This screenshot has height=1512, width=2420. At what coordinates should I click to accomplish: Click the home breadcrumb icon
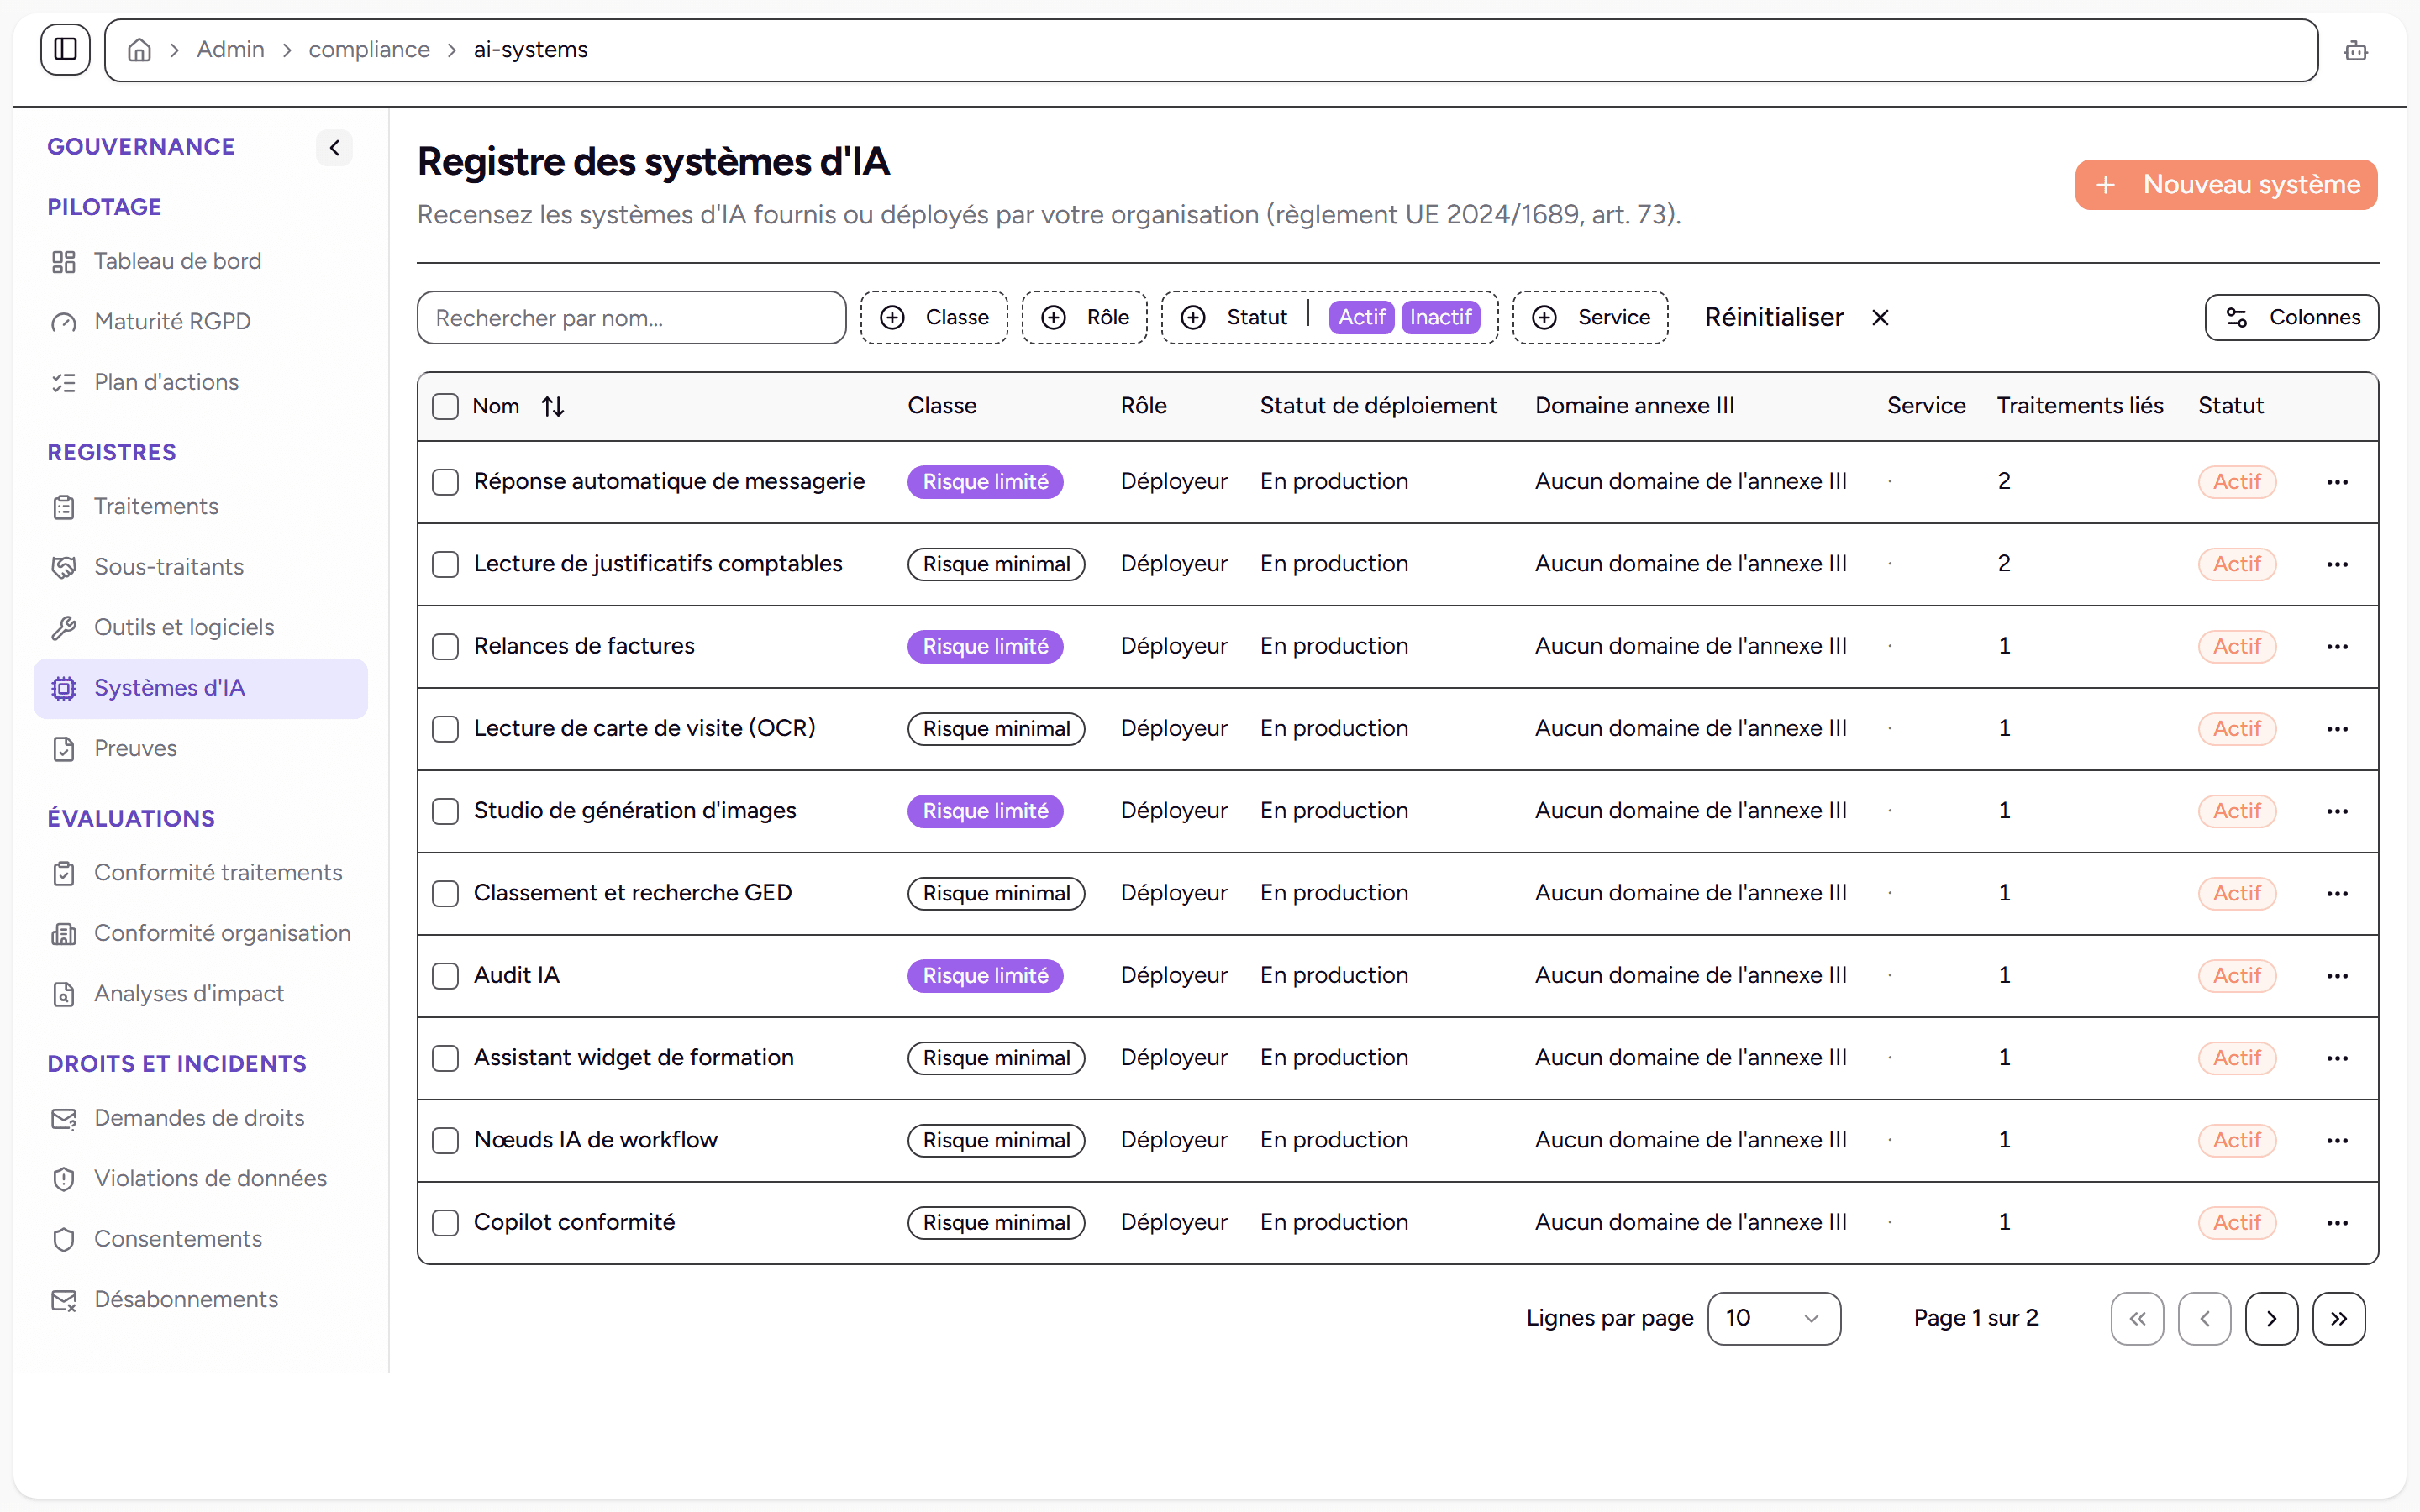140,50
